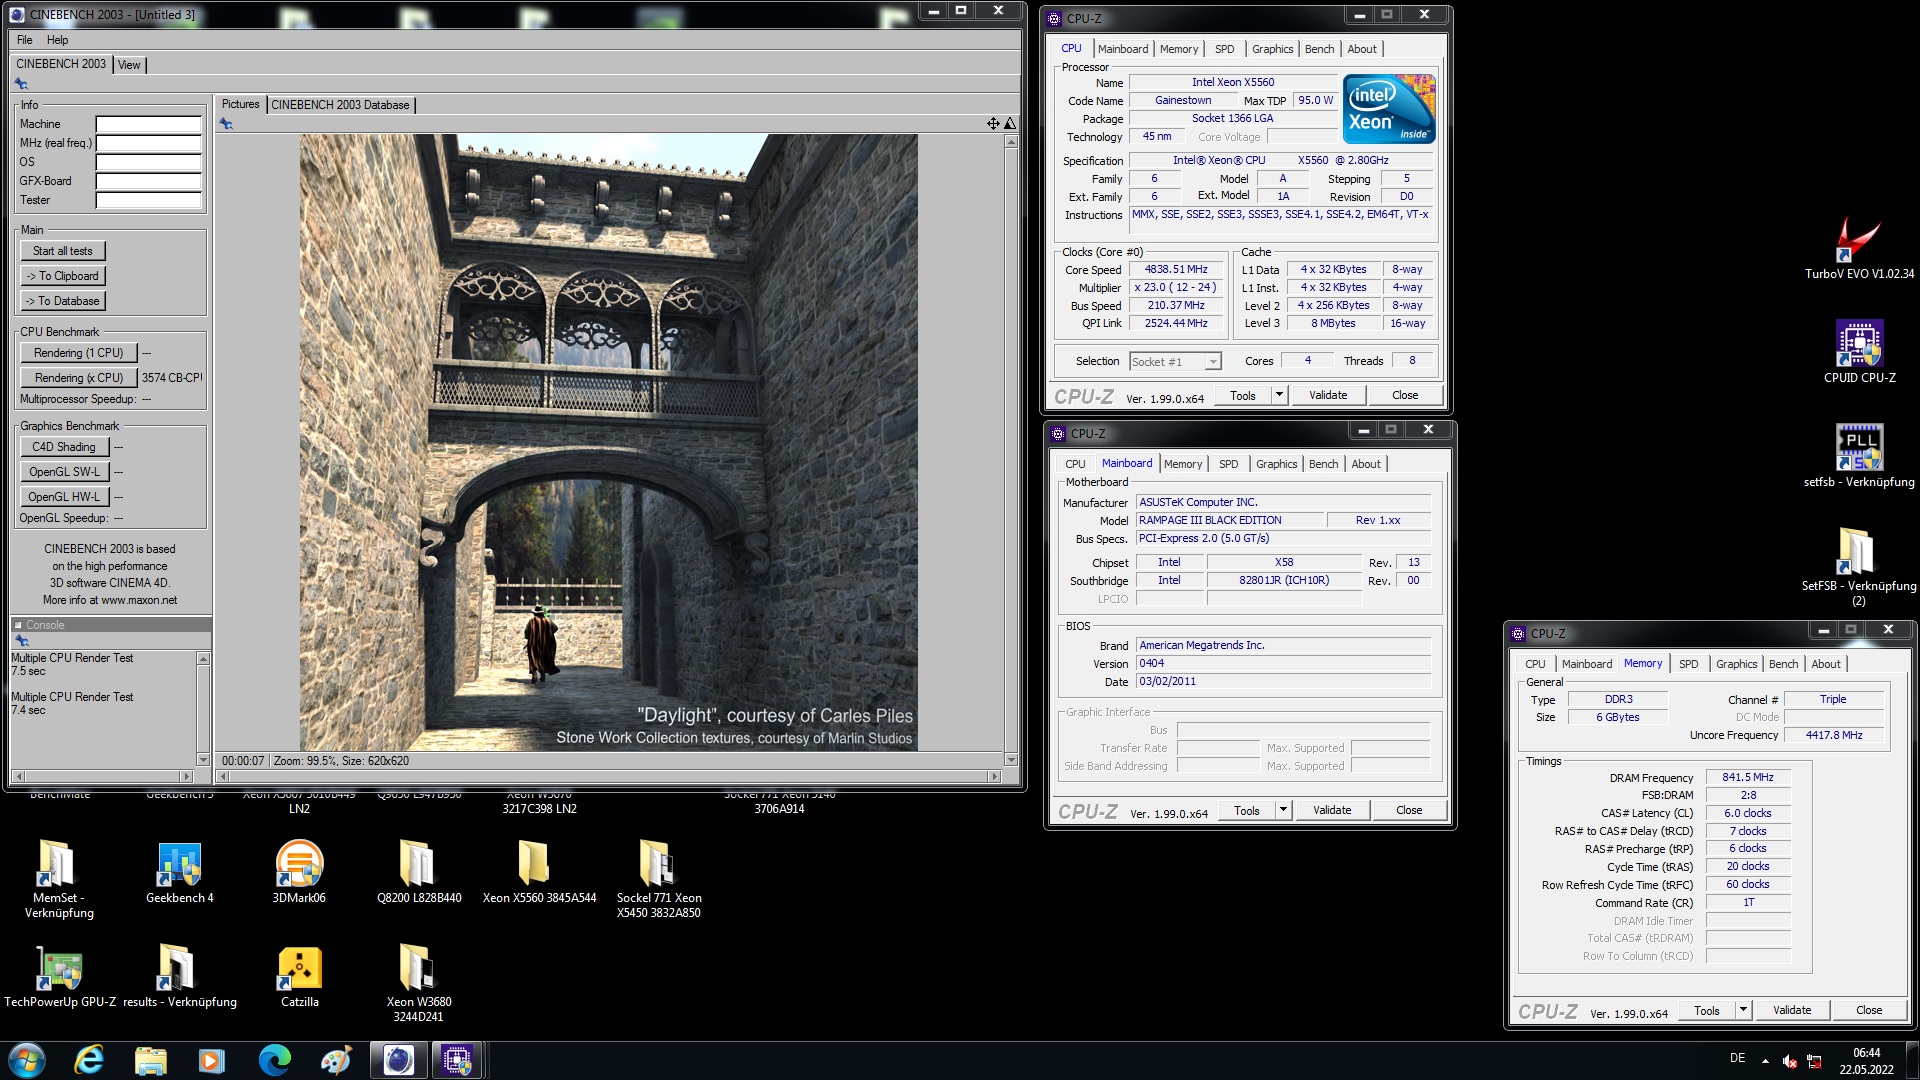Open SetFSB - Verknüpfung (2) folder icon
Image resolution: width=1920 pixels, height=1080 pixels.
tap(1859, 567)
